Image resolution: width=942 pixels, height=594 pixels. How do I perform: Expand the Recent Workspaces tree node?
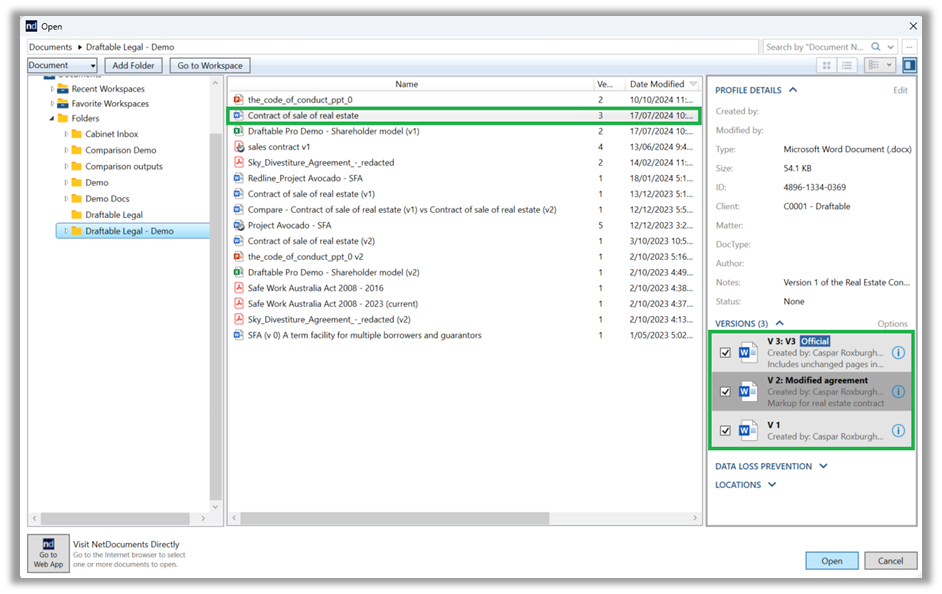coord(52,89)
